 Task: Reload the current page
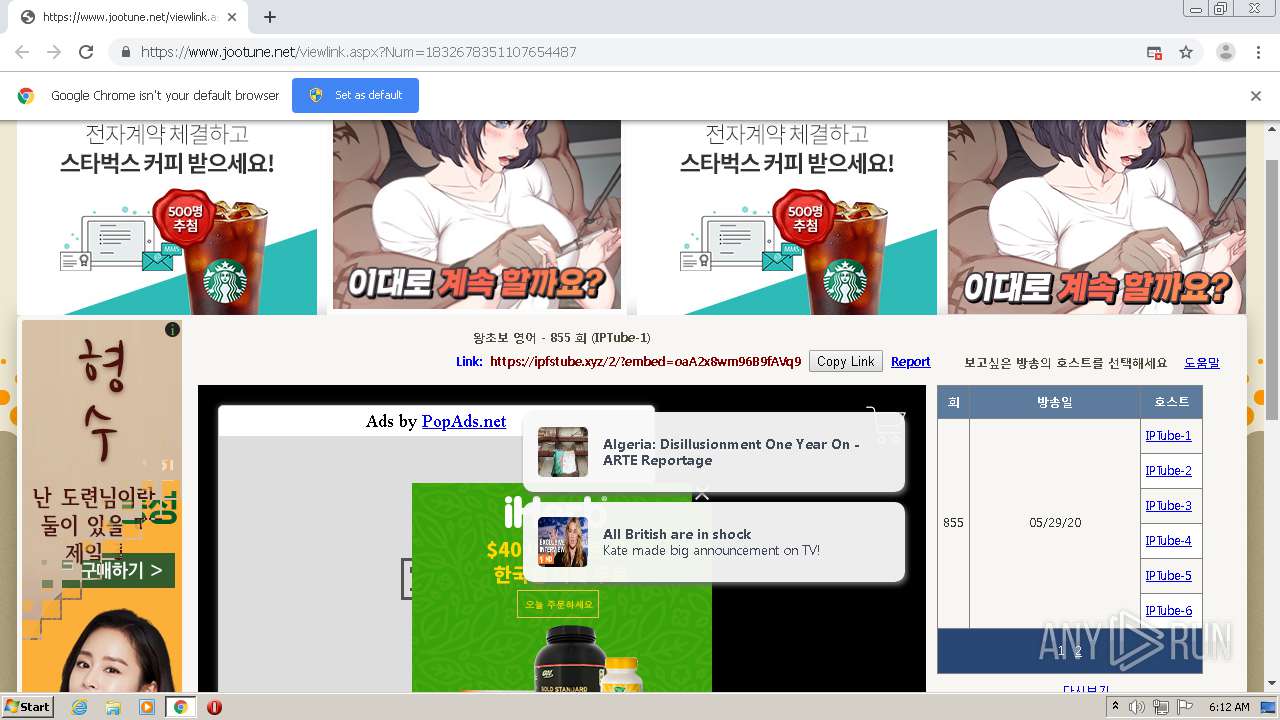point(86,52)
